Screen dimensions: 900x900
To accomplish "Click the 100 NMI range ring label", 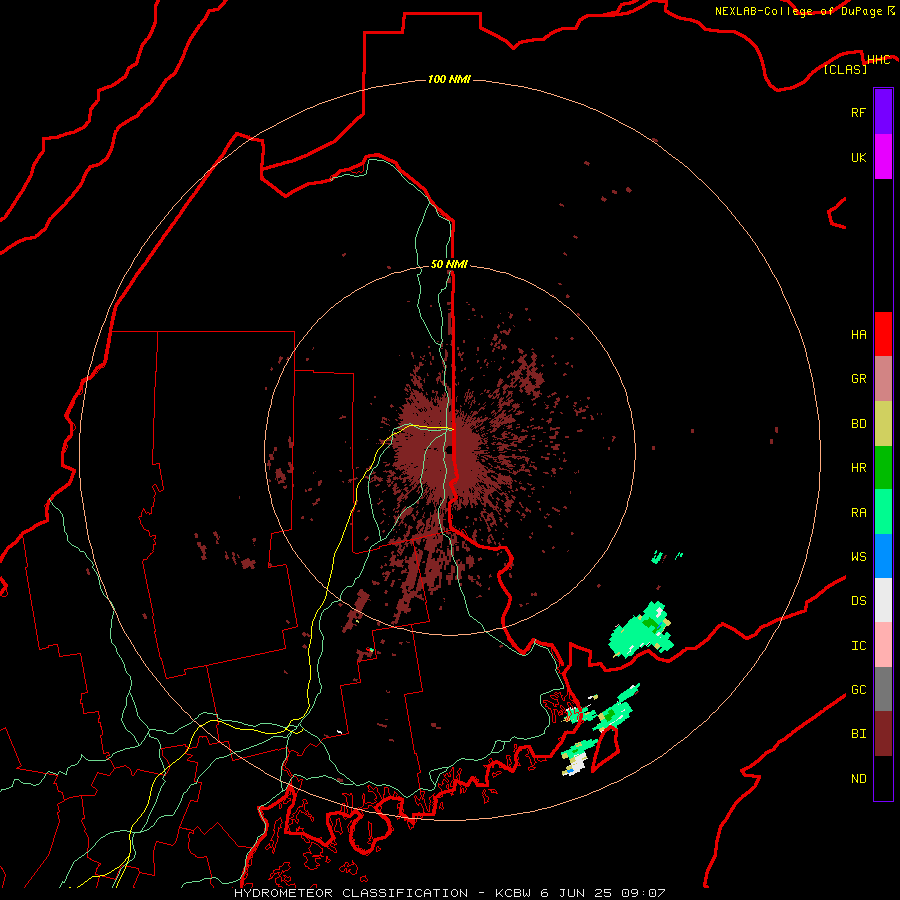I will (449, 79).
